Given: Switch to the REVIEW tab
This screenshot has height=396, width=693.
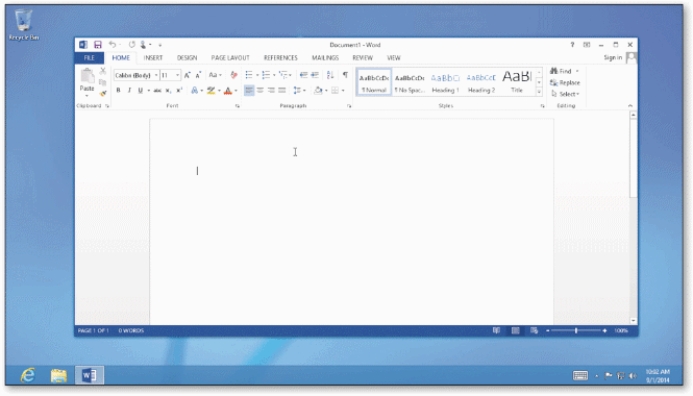Looking at the screenshot, I should click(x=362, y=58).
